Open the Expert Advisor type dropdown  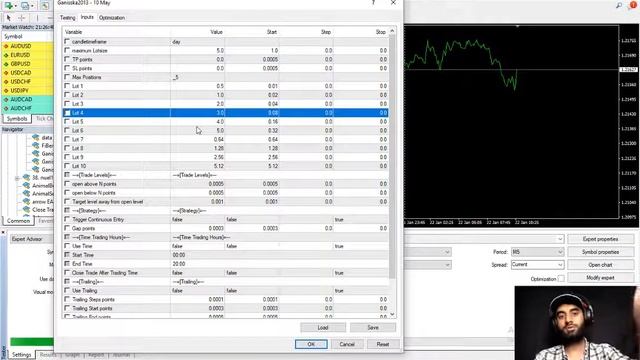point(31,239)
